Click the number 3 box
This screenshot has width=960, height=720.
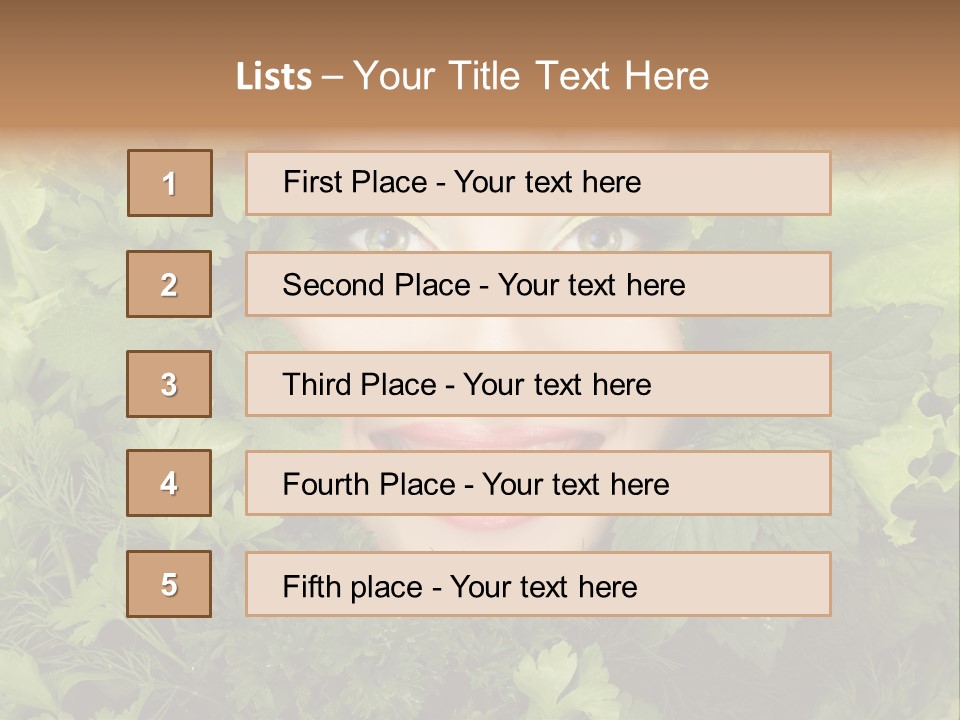(x=169, y=384)
